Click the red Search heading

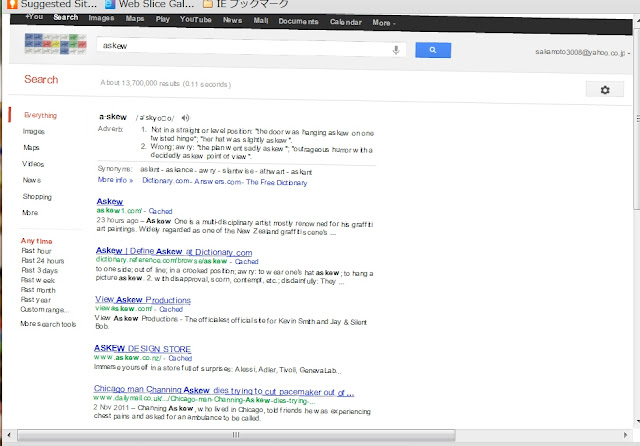[41, 79]
